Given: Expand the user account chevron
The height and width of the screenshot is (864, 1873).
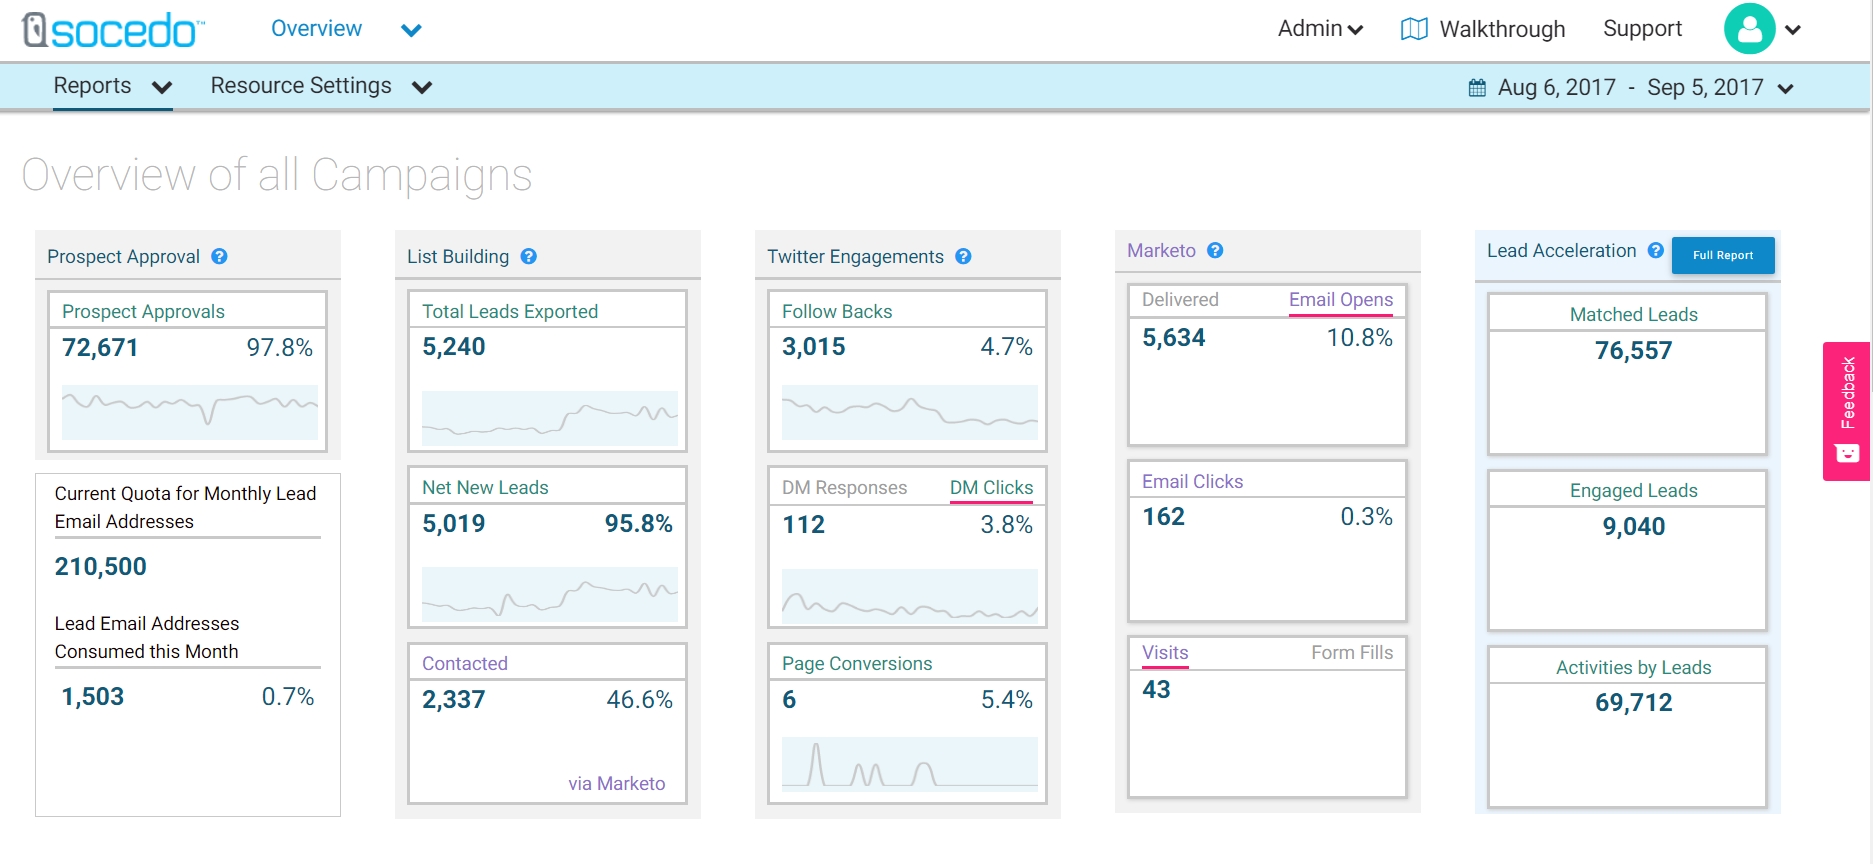Looking at the screenshot, I should [1793, 30].
